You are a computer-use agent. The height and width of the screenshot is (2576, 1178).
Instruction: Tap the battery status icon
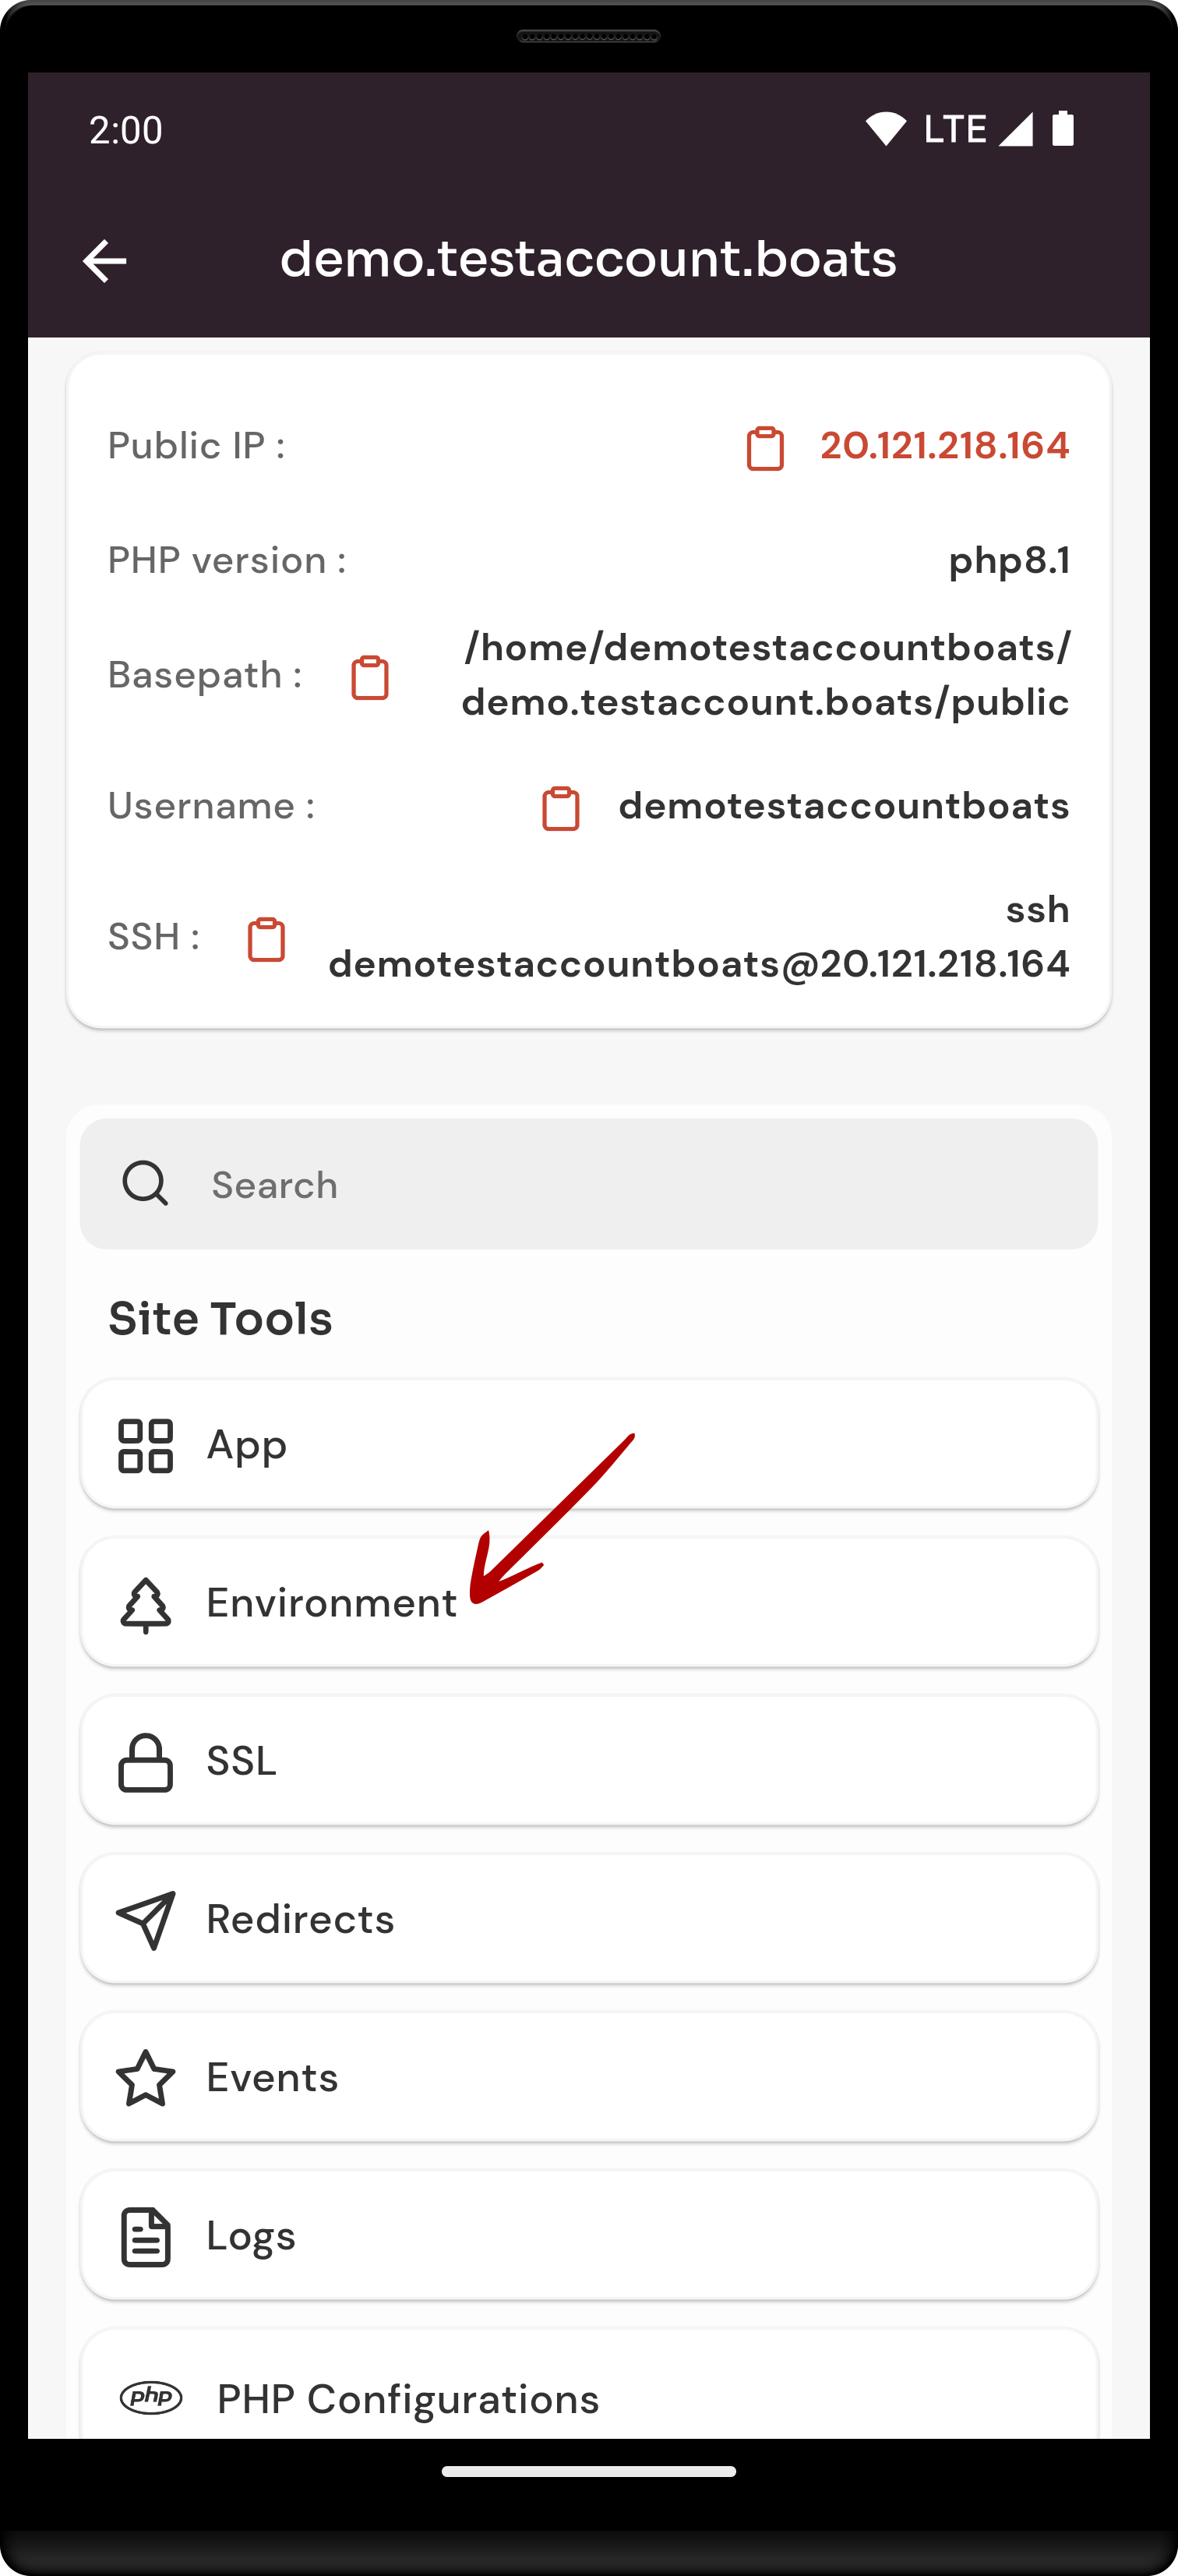pos(1063,128)
